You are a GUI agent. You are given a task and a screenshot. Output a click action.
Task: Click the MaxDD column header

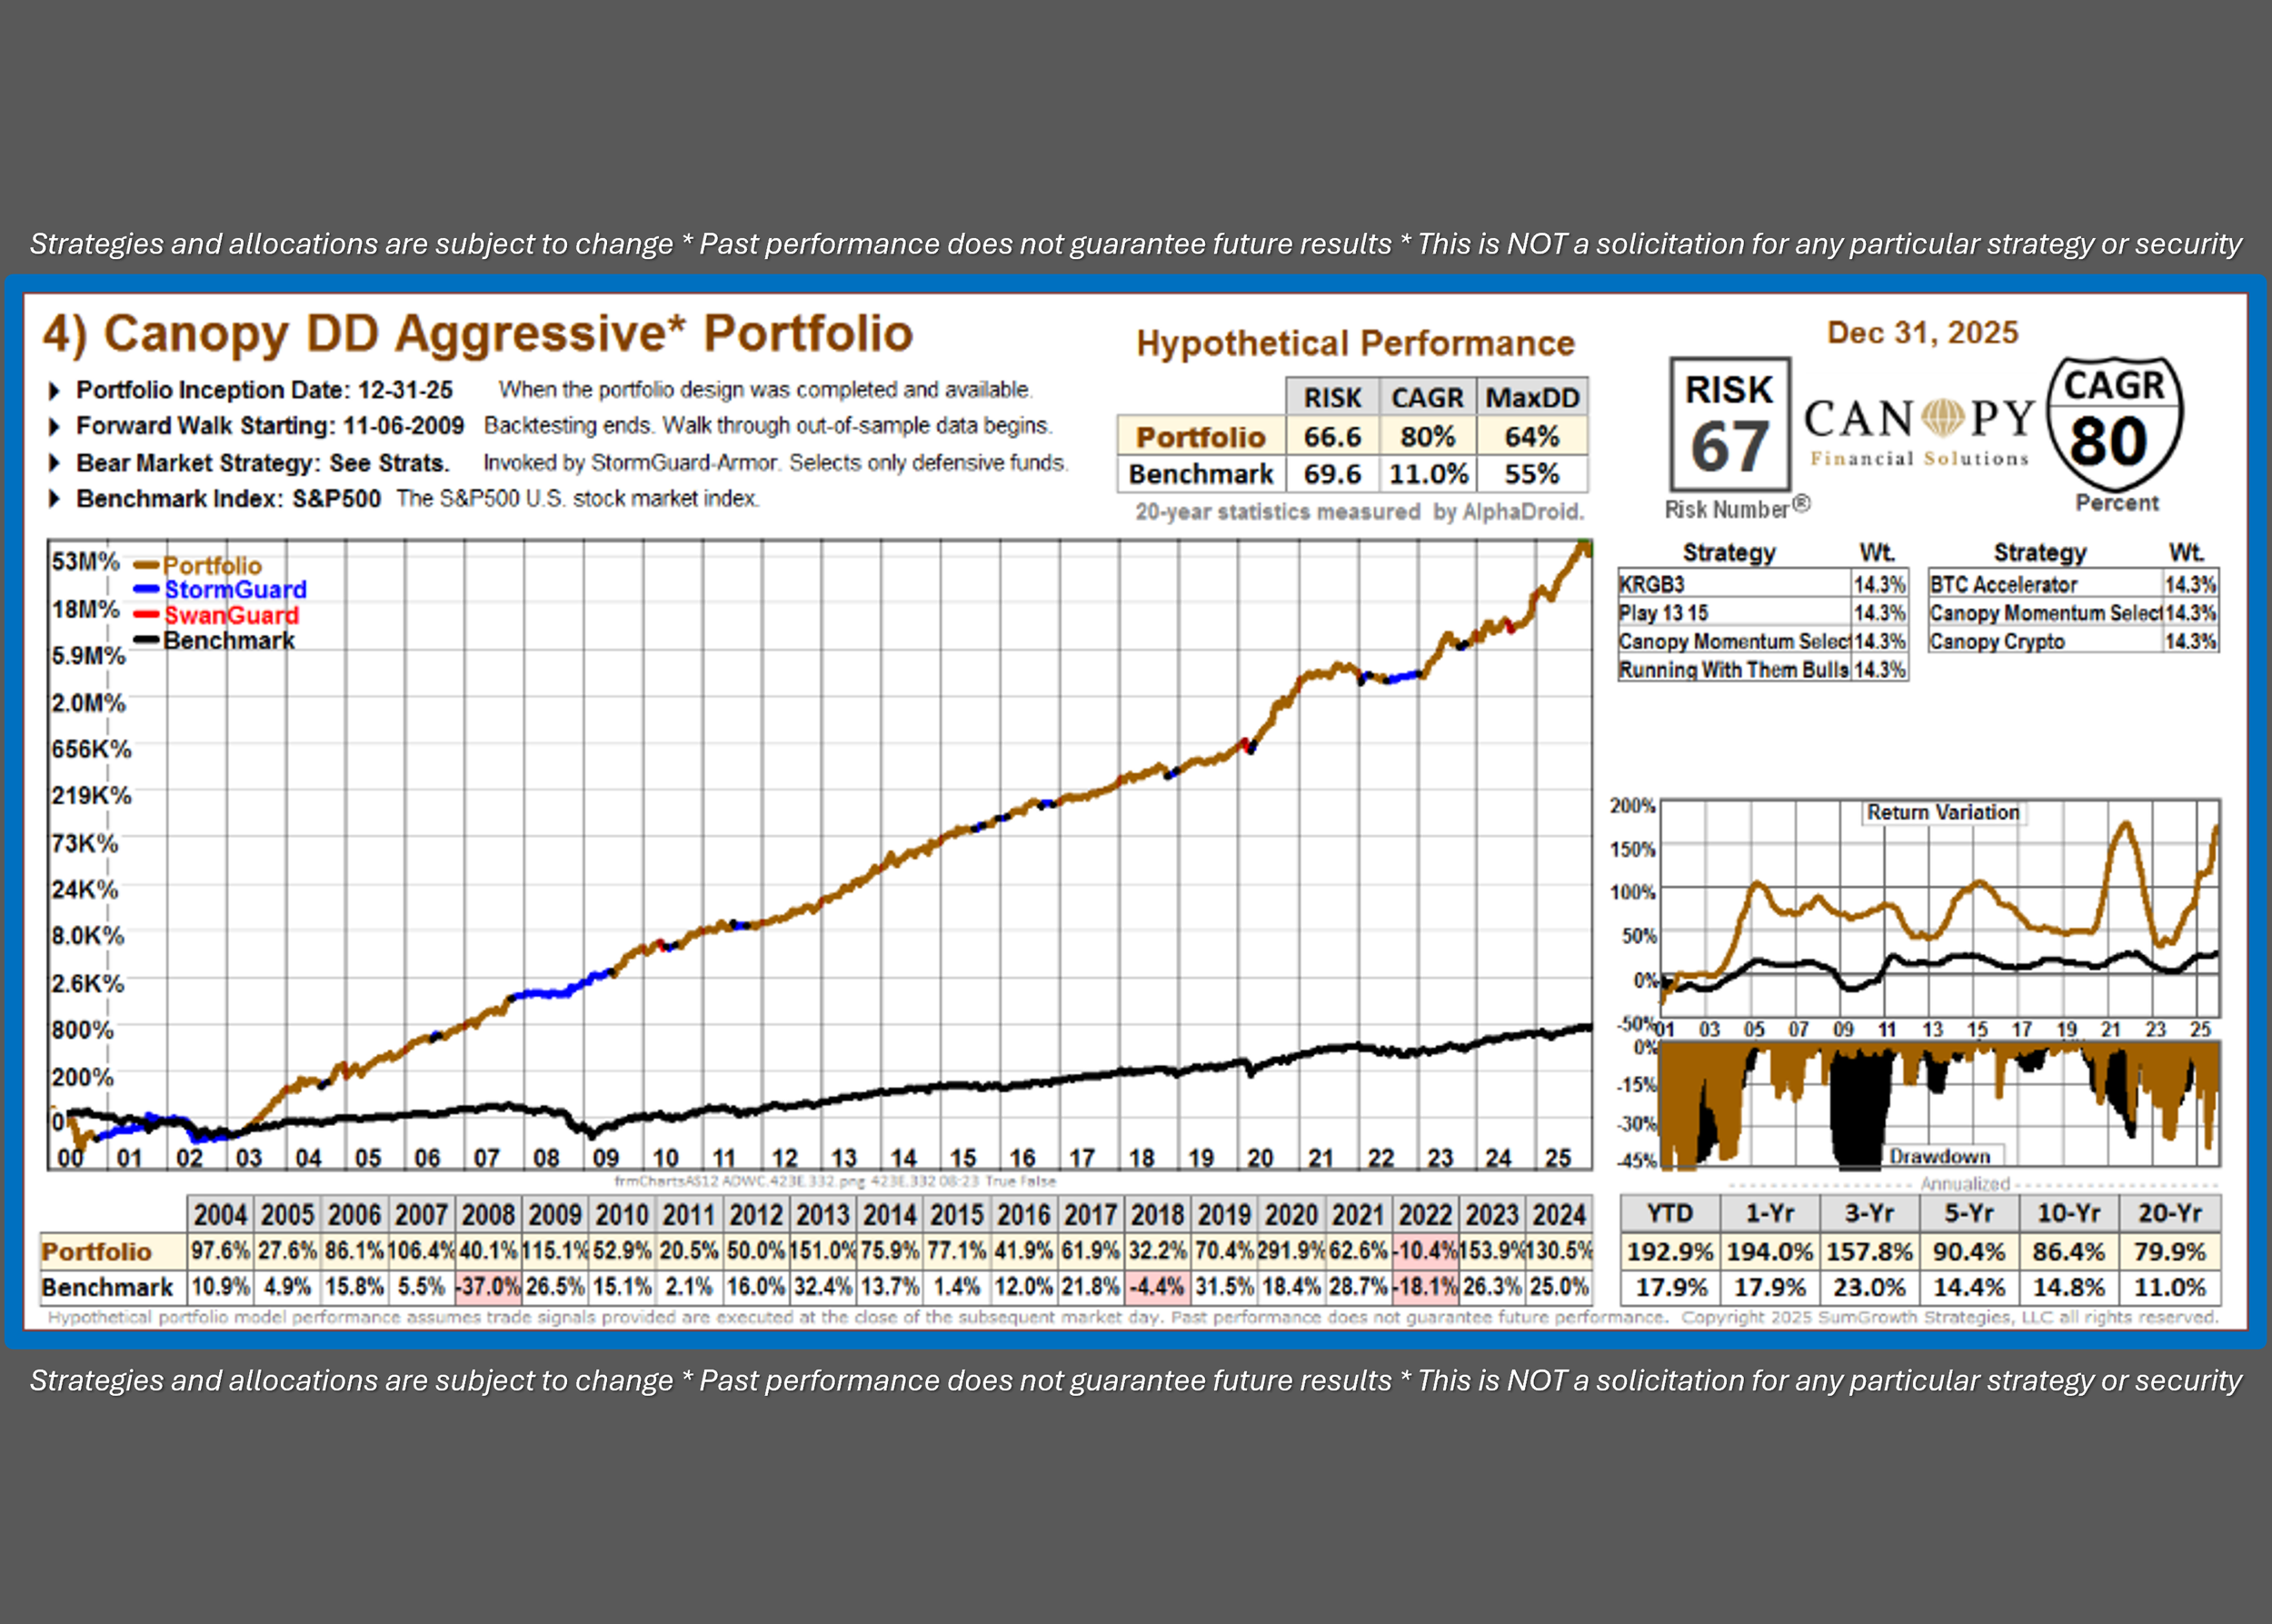click(1531, 398)
